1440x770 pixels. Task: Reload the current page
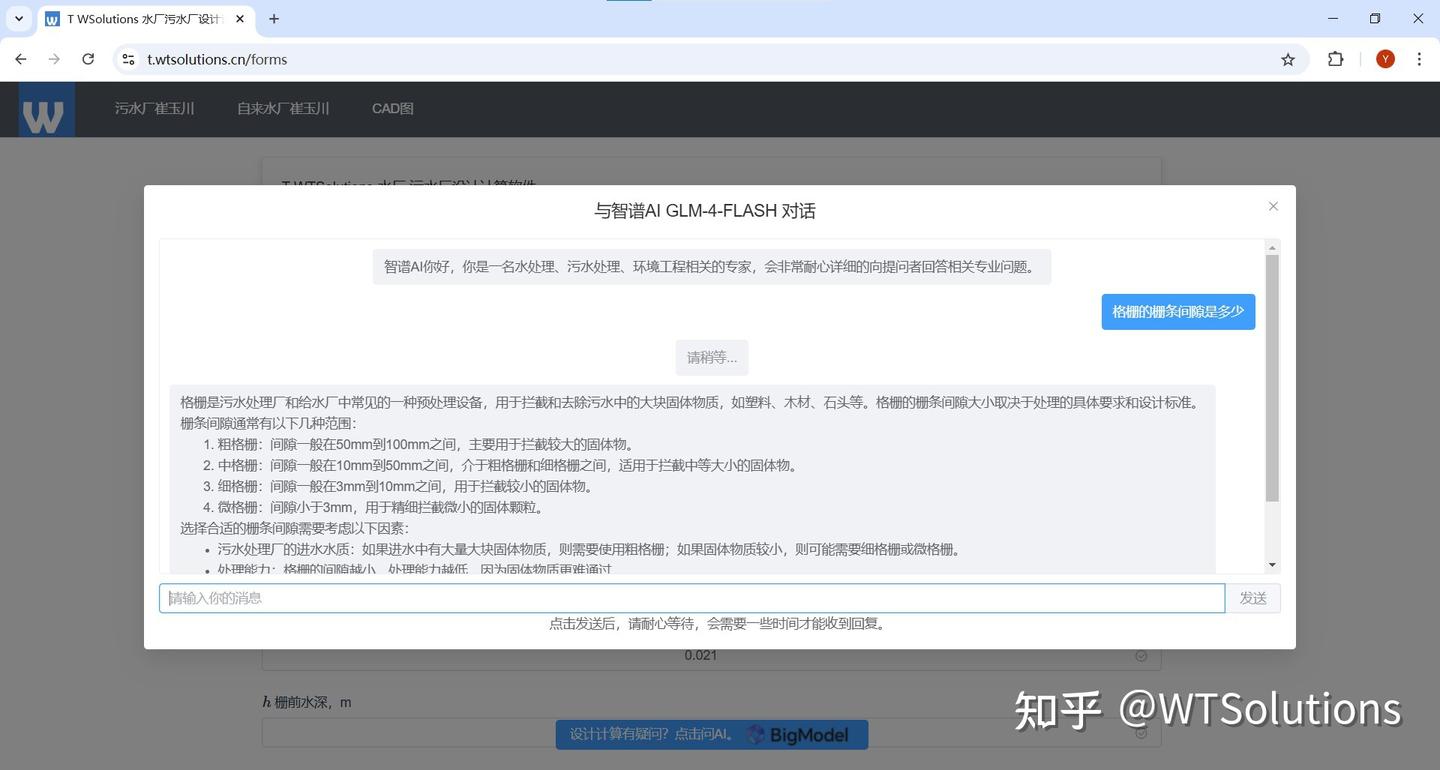88,59
